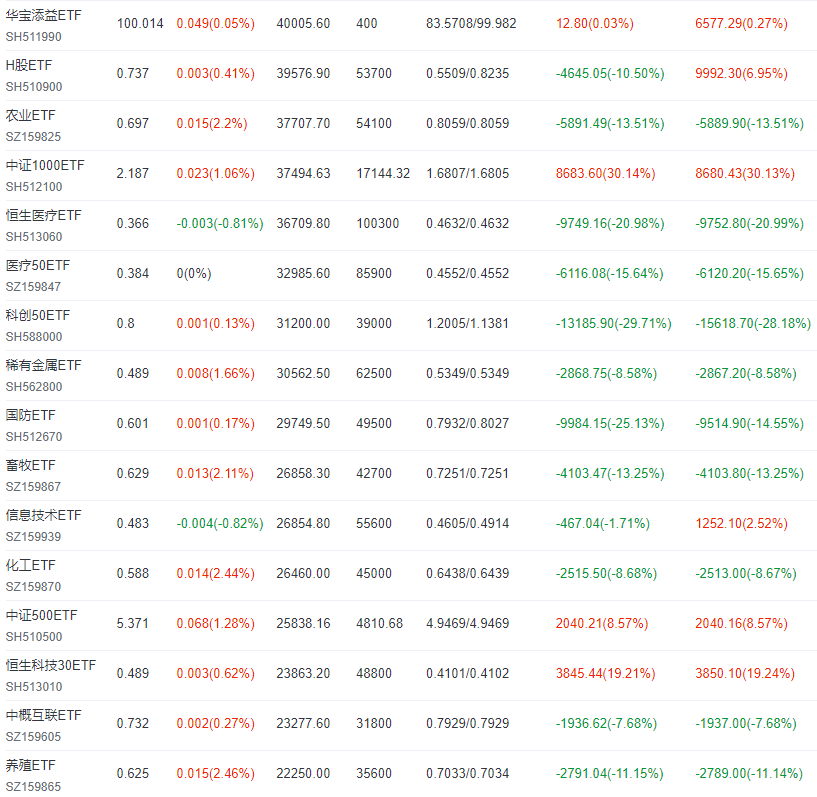Select stock code SZ159605
The image size is (817, 797).
pos(33,737)
